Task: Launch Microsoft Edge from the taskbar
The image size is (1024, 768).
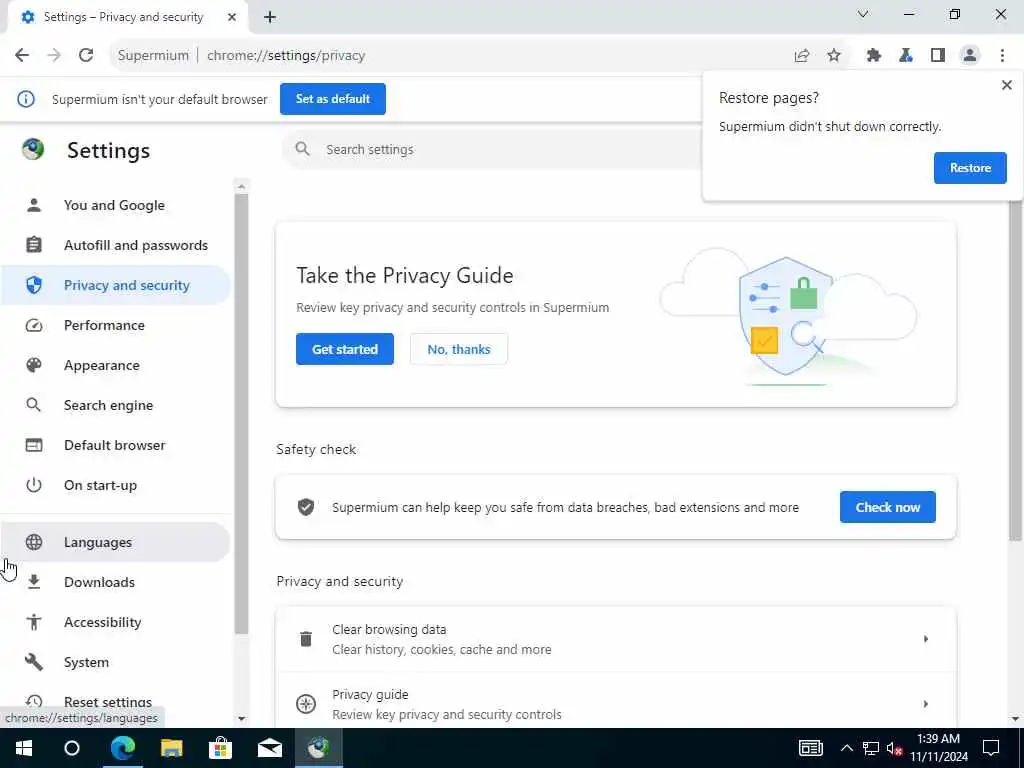Action: [122, 748]
